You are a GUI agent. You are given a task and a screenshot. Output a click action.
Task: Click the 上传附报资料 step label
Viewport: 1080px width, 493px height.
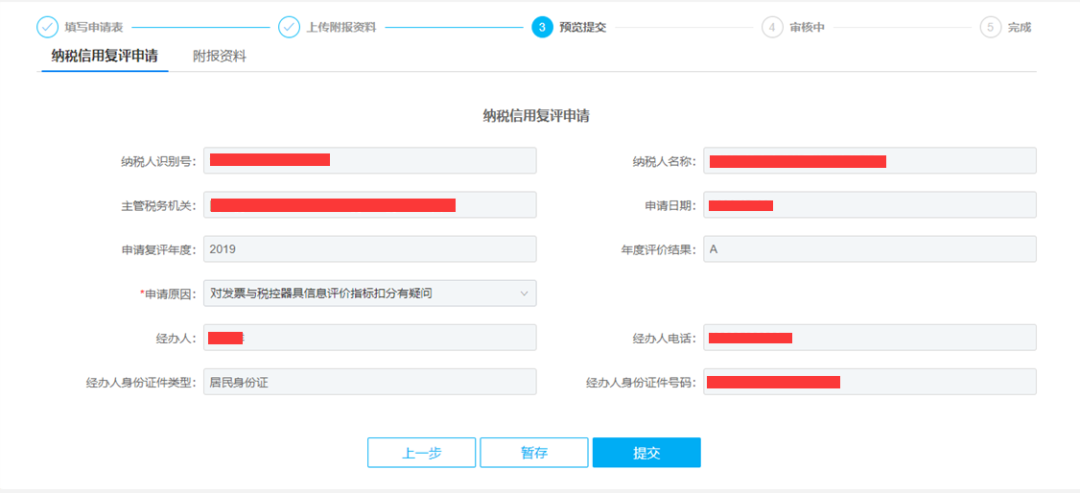coord(342,28)
